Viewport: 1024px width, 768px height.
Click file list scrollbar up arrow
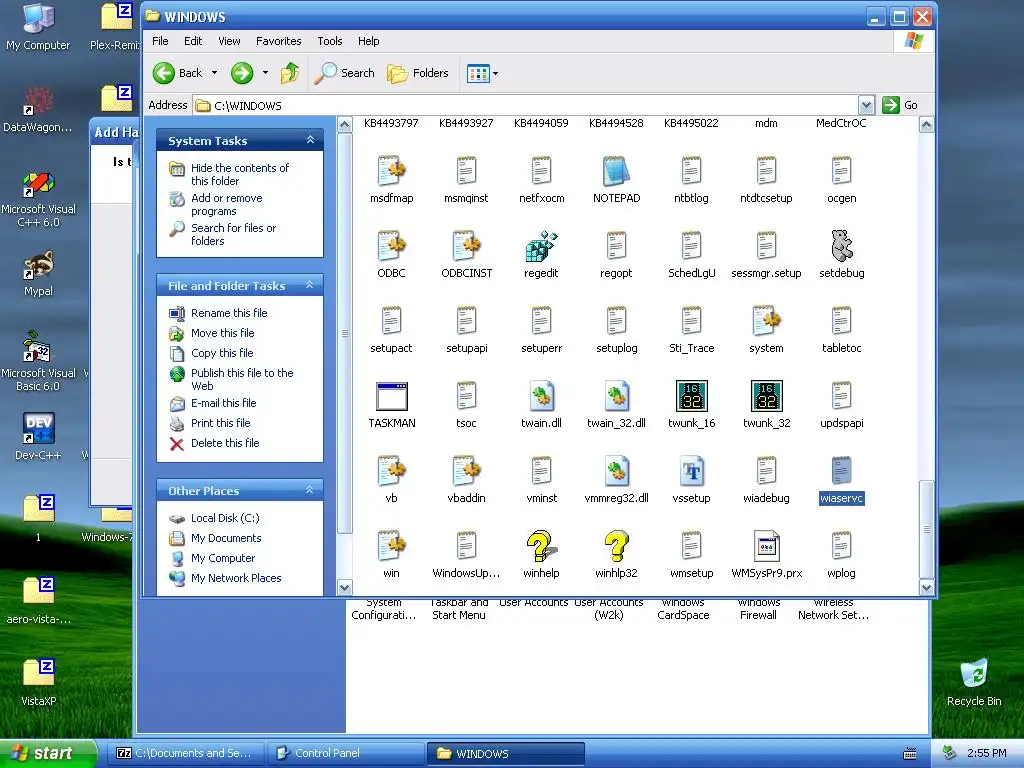[926, 124]
